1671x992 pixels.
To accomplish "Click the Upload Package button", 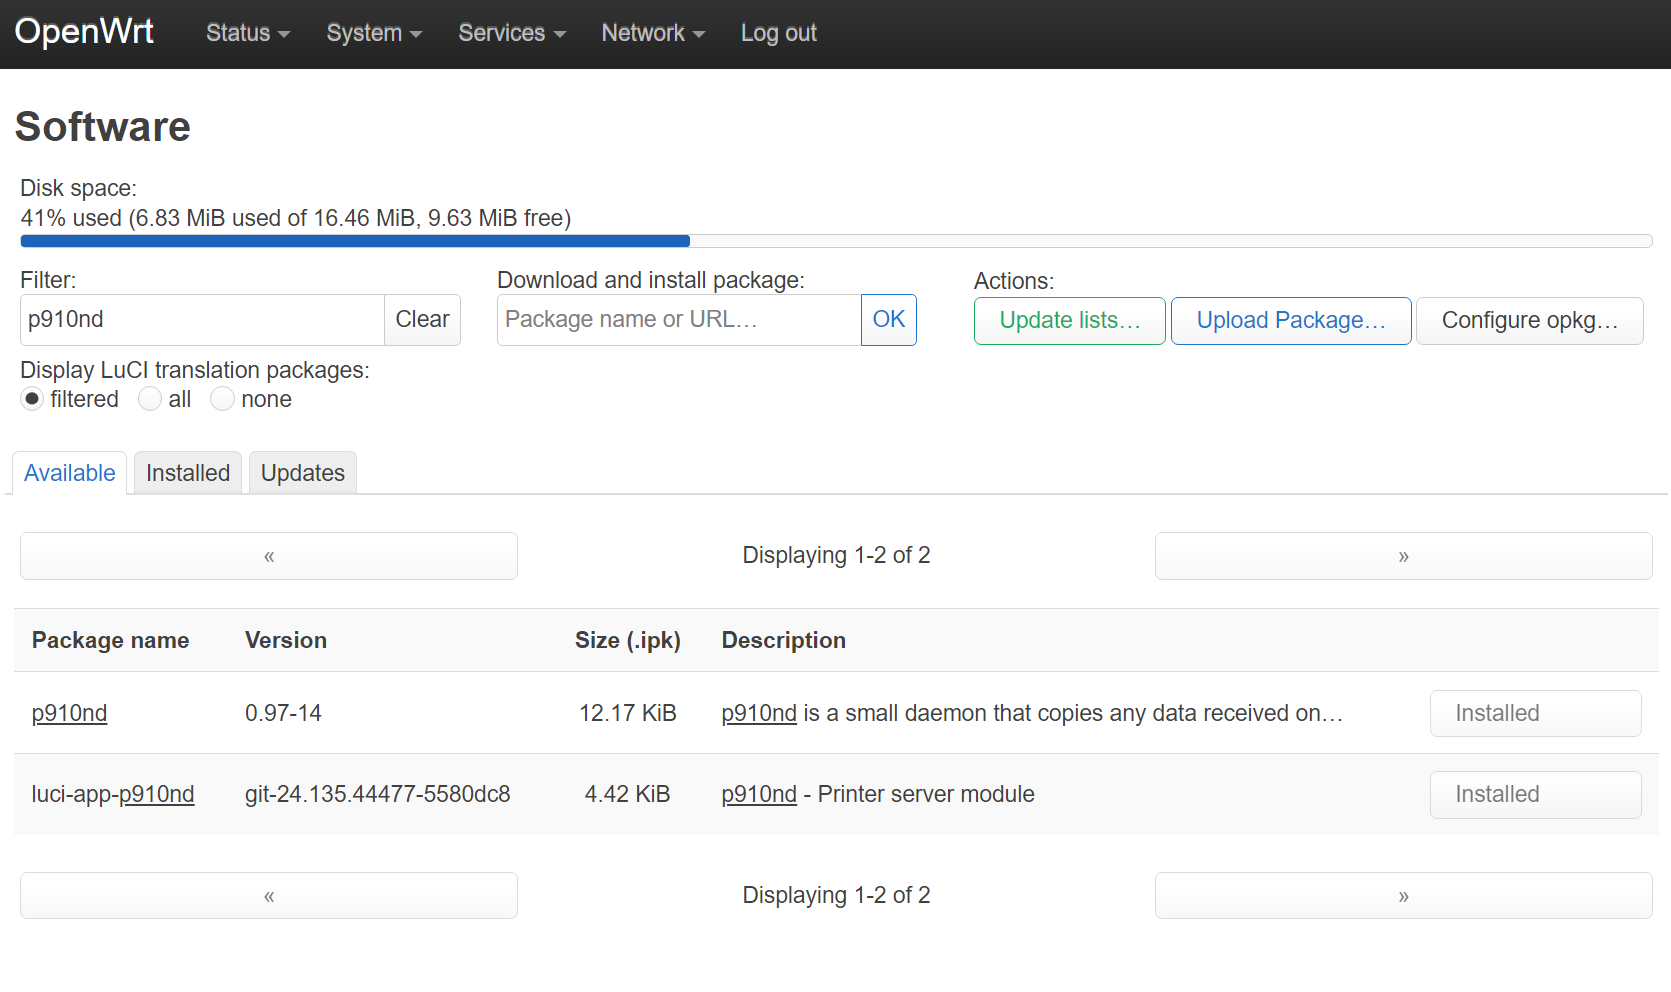I will [1290, 321].
